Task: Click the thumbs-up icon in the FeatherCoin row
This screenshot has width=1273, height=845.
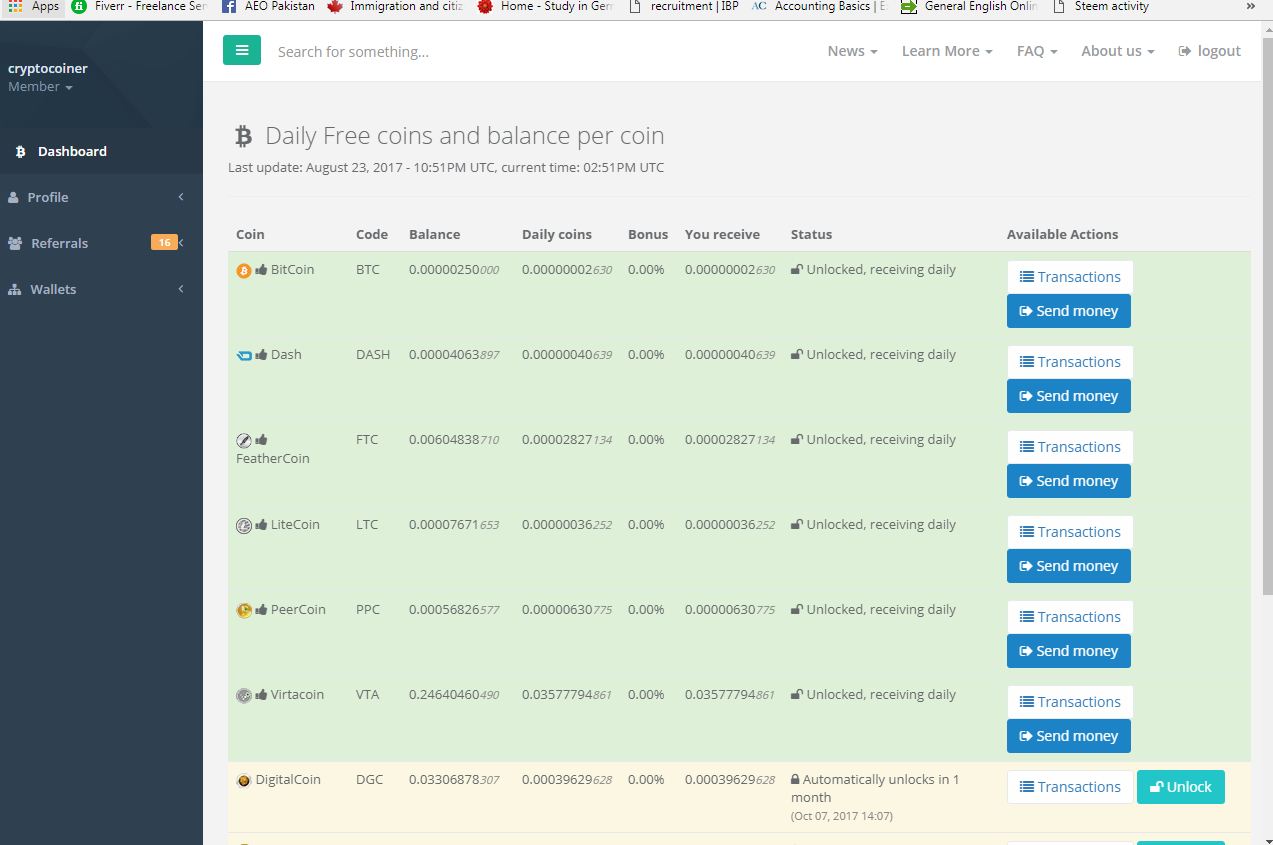Action: click(261, 439)
